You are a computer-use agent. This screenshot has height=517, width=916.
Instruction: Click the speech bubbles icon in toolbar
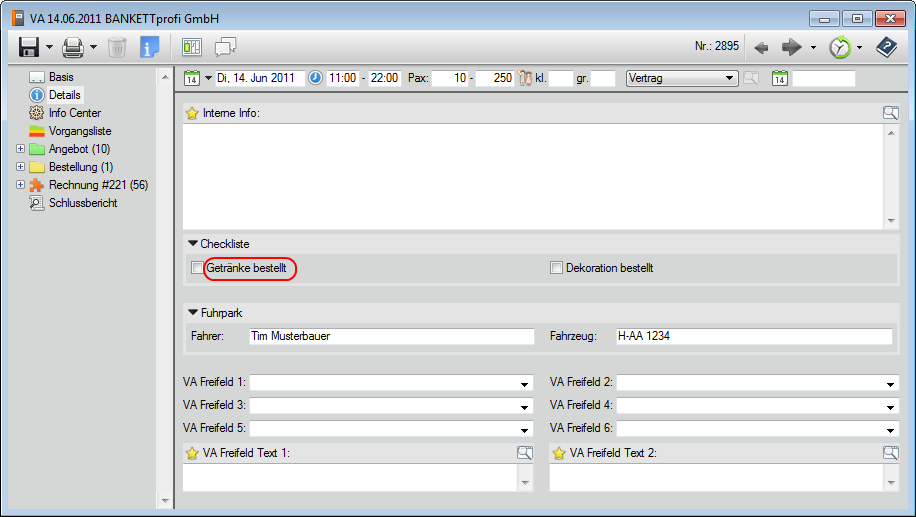click(x=225, y=47)
